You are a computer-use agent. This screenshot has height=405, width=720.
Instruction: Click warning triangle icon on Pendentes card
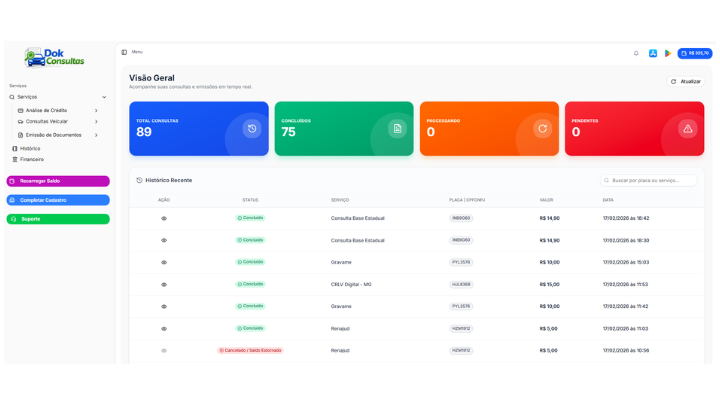687,128
